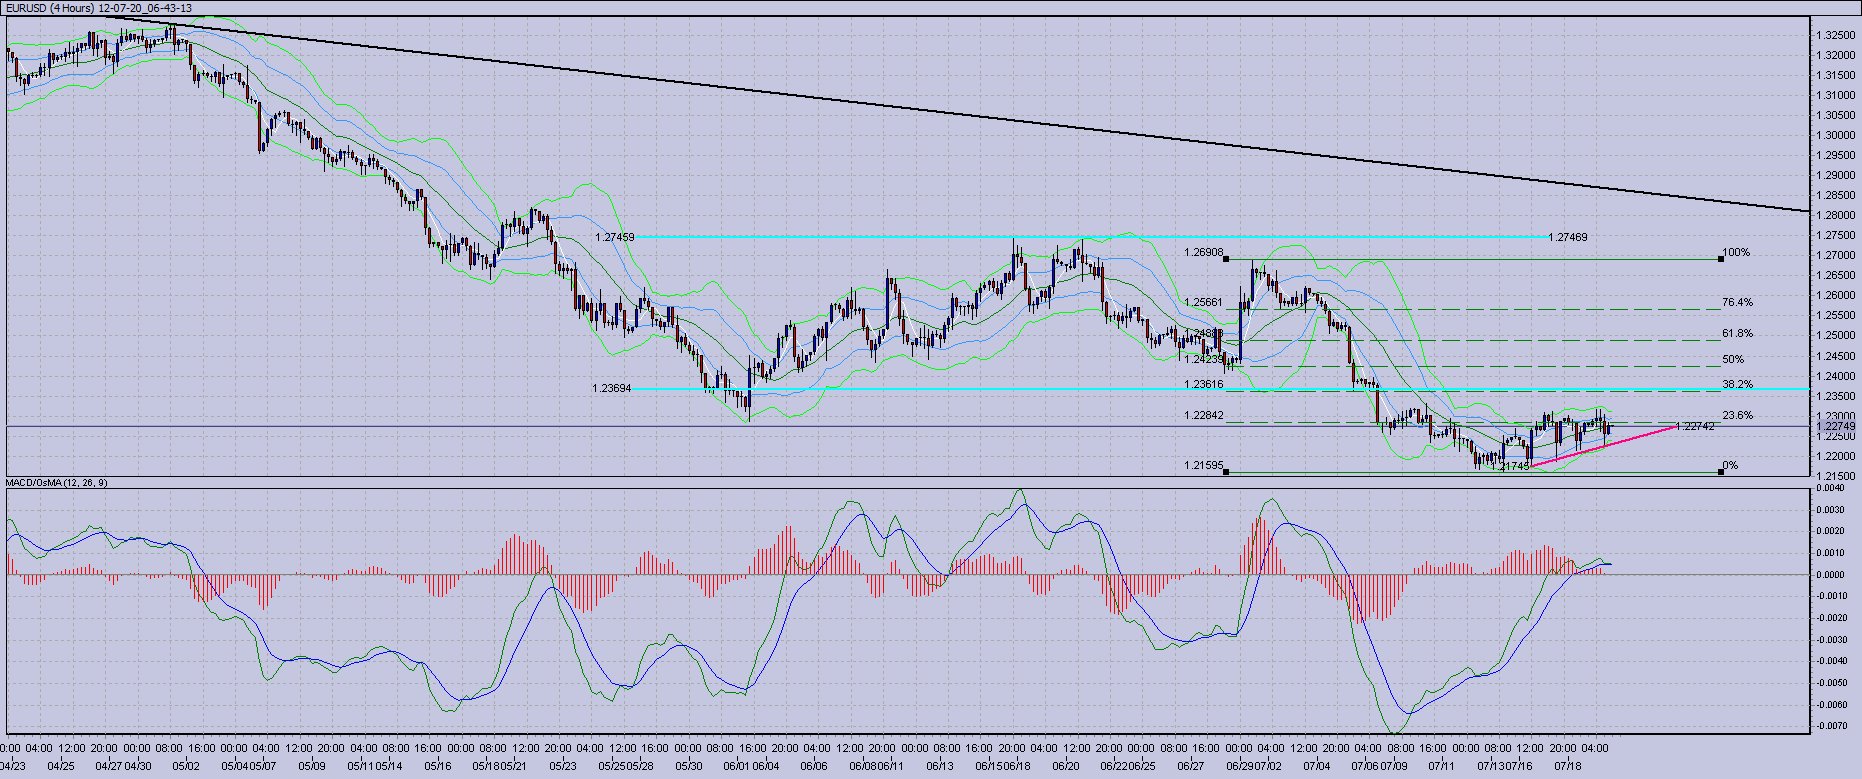
Task: Click the Fibonacci 100% level label
Action: (x=1737, y=253)
